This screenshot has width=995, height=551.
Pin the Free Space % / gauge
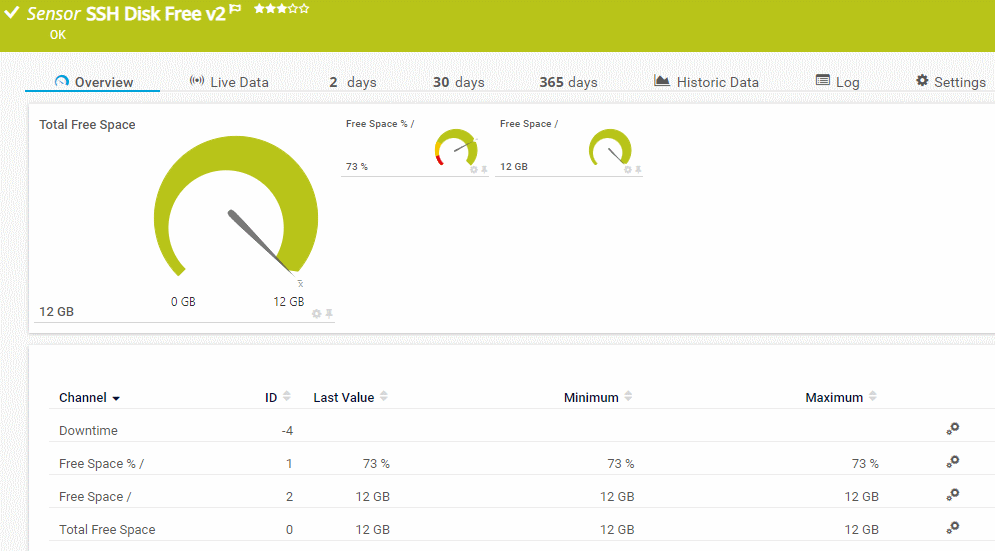(x=485, y=170)
